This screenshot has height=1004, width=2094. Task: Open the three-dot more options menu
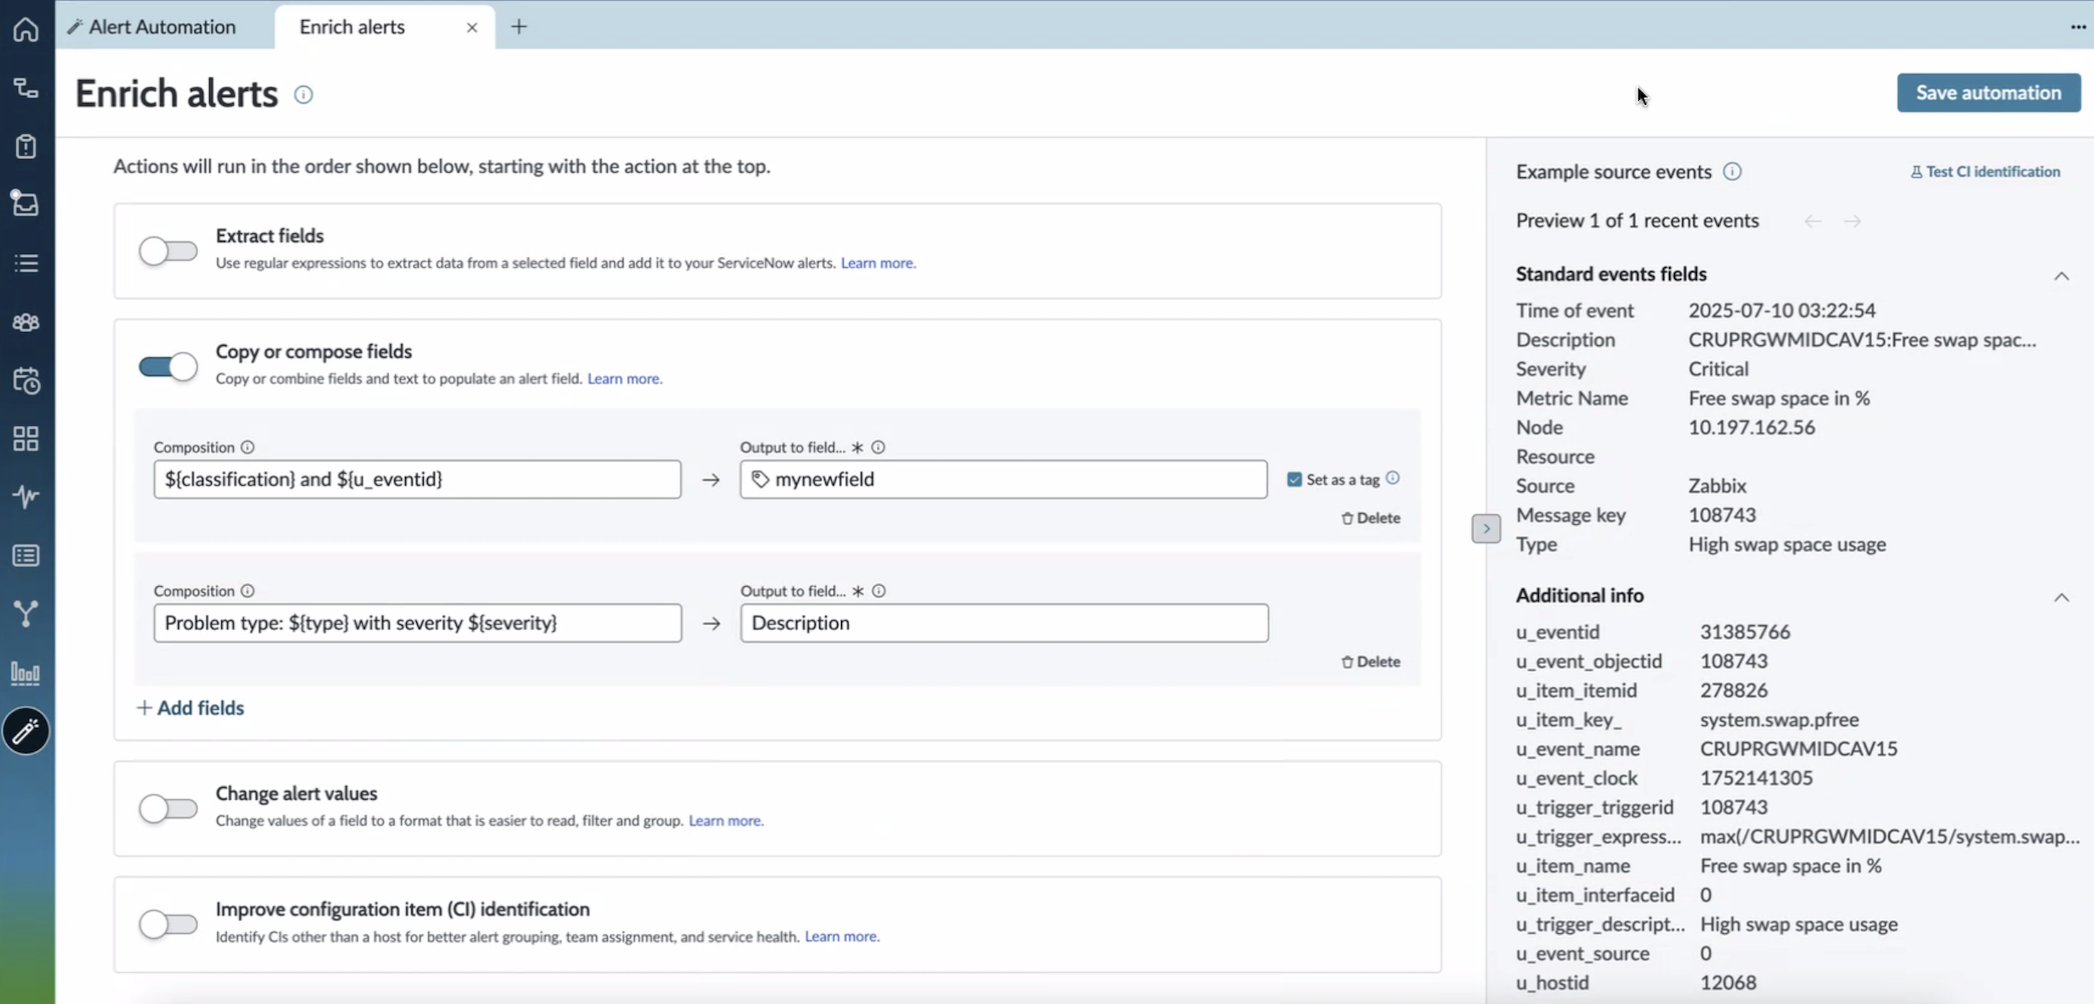[2078, 27]
